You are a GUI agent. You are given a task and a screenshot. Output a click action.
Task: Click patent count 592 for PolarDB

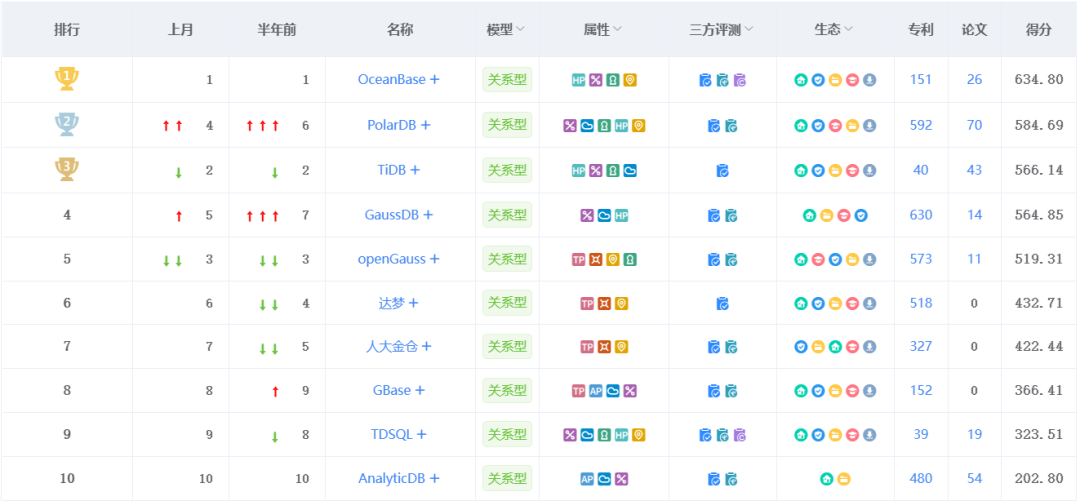[x=921, y=125]
